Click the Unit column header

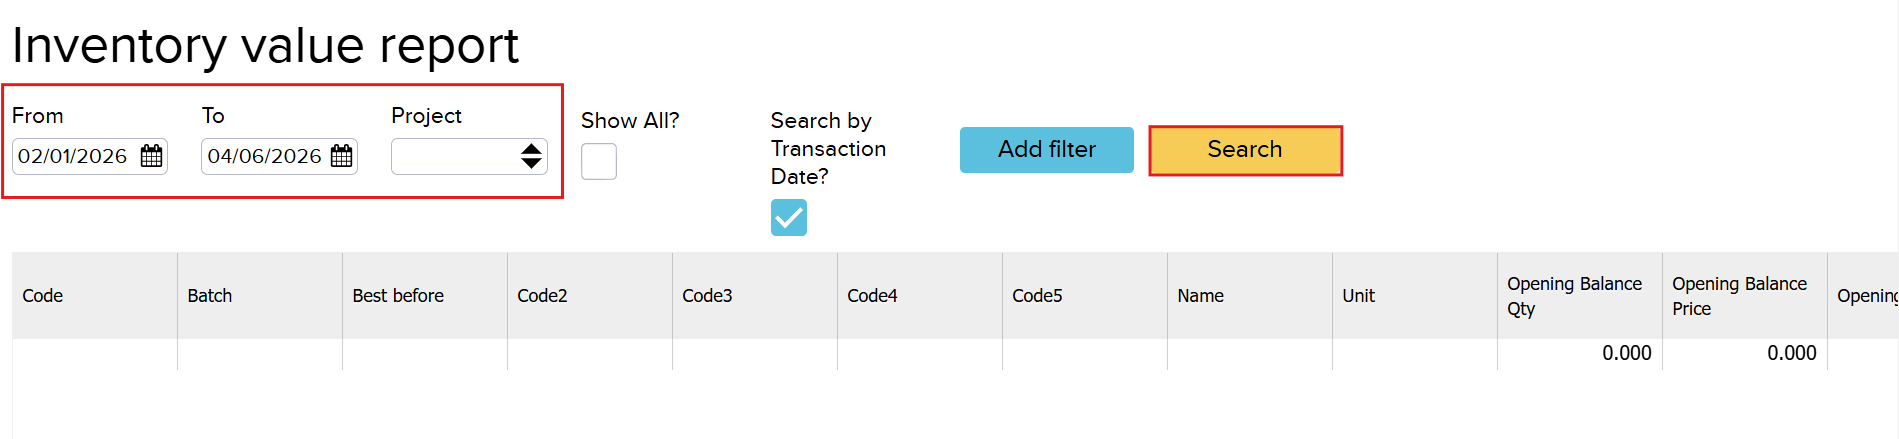(x=1358, y=296)
